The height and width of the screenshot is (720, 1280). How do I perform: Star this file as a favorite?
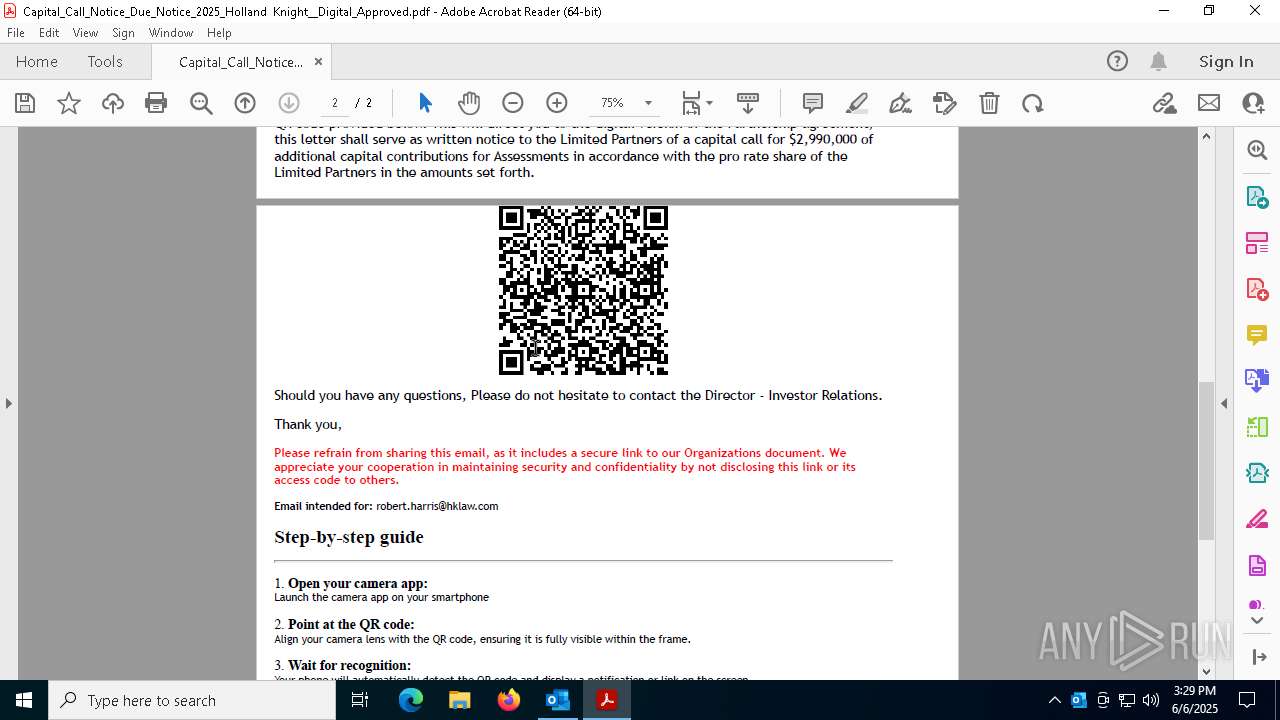coord(69,103)
